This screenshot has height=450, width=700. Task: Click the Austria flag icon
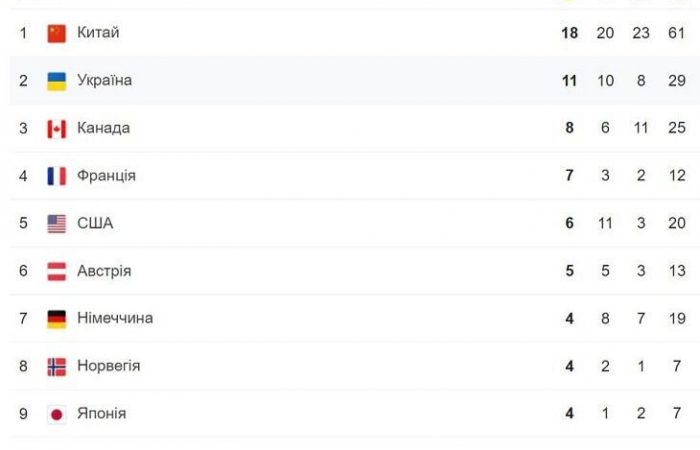coord(57,272)
